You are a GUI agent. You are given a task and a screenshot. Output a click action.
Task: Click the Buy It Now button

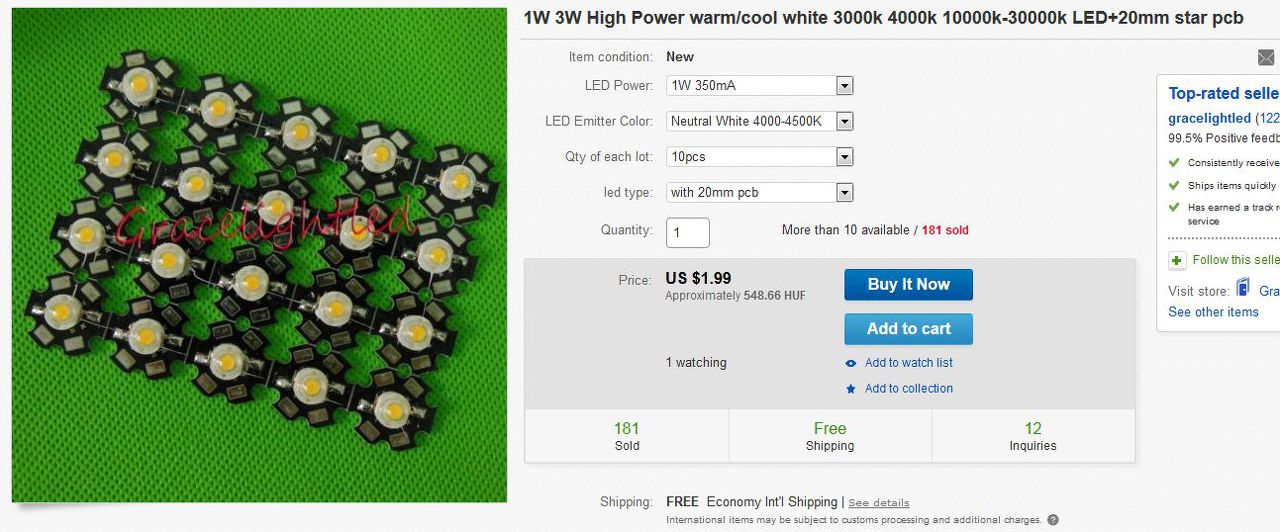908,285
